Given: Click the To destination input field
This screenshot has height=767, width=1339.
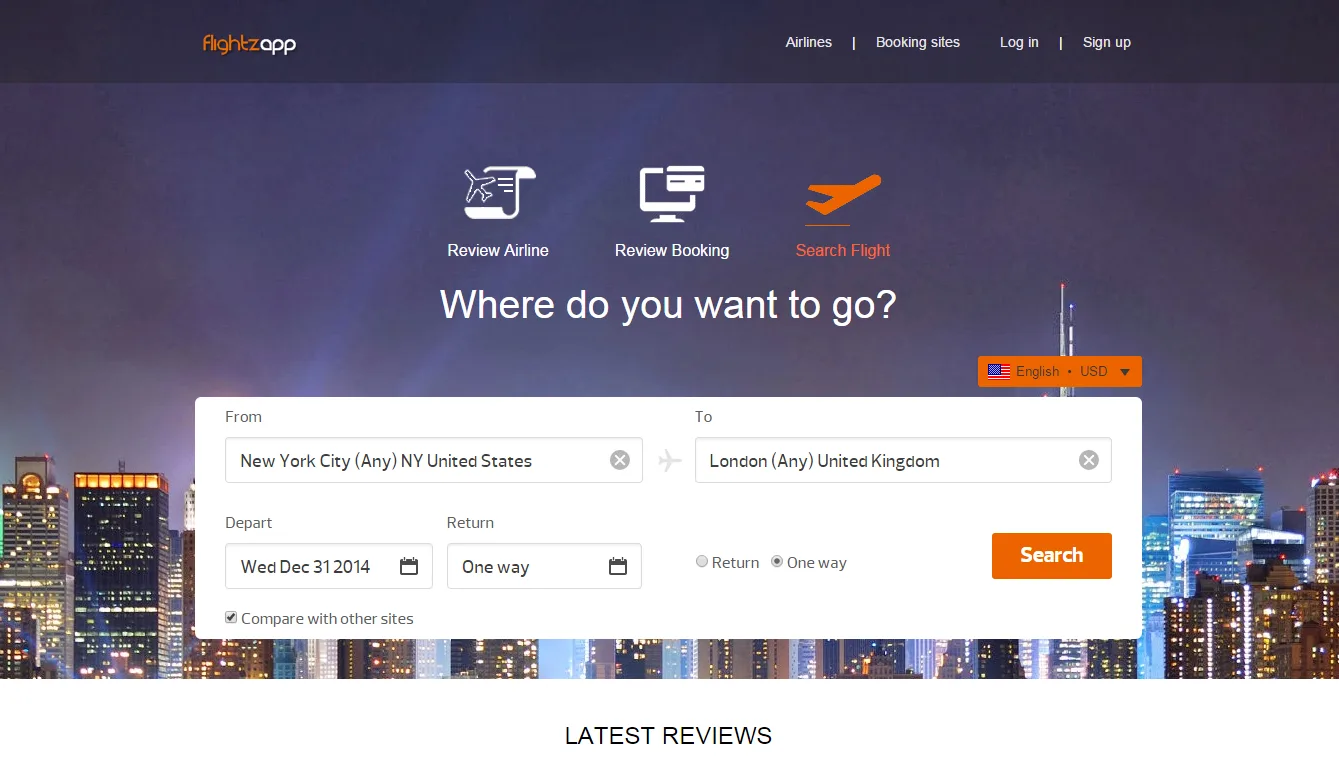Looking at the screenshot, I should point(903,460).
